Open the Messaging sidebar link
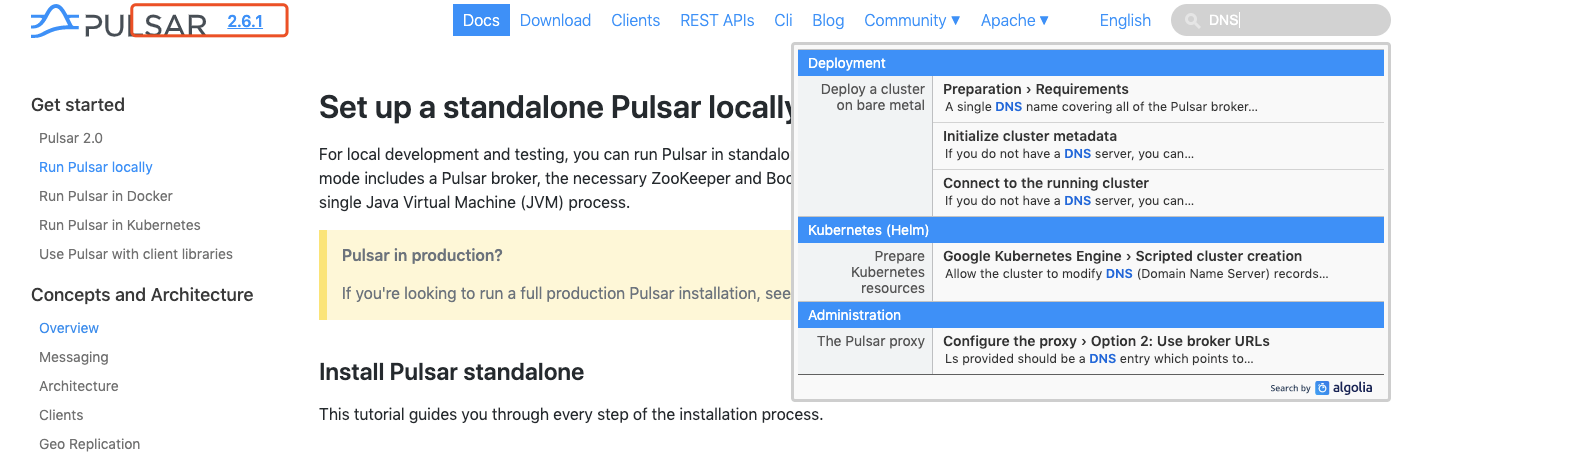The image size is (1575, 461). tap(74, 357)
